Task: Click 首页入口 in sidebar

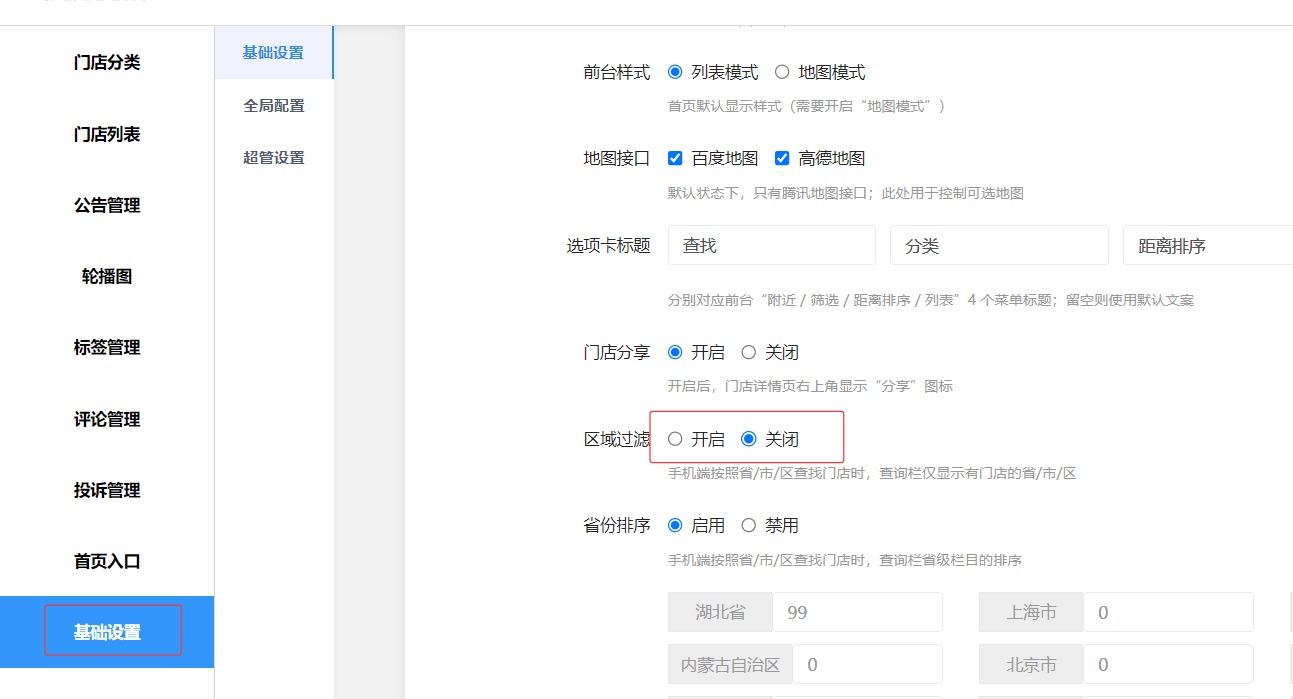Action: [x=107, y=562]
